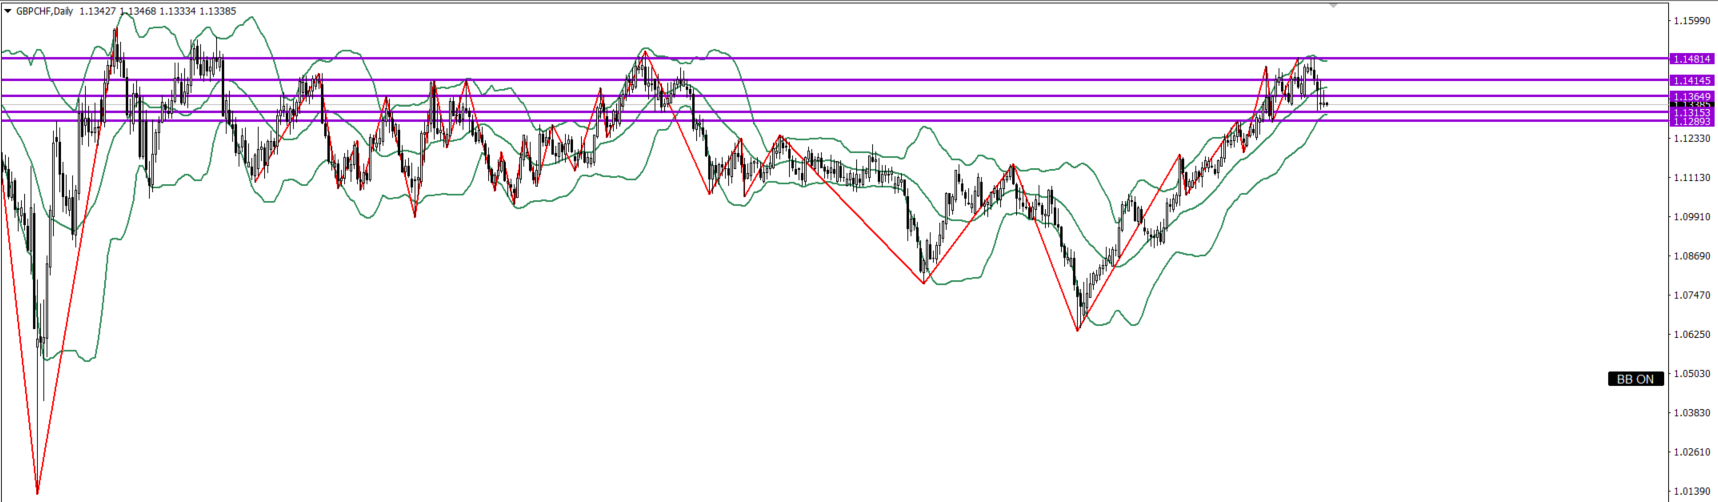This screenshot has width=1718, height=502.
Task: Click the 1.01390 price scale value
Action: (1690, 491)
